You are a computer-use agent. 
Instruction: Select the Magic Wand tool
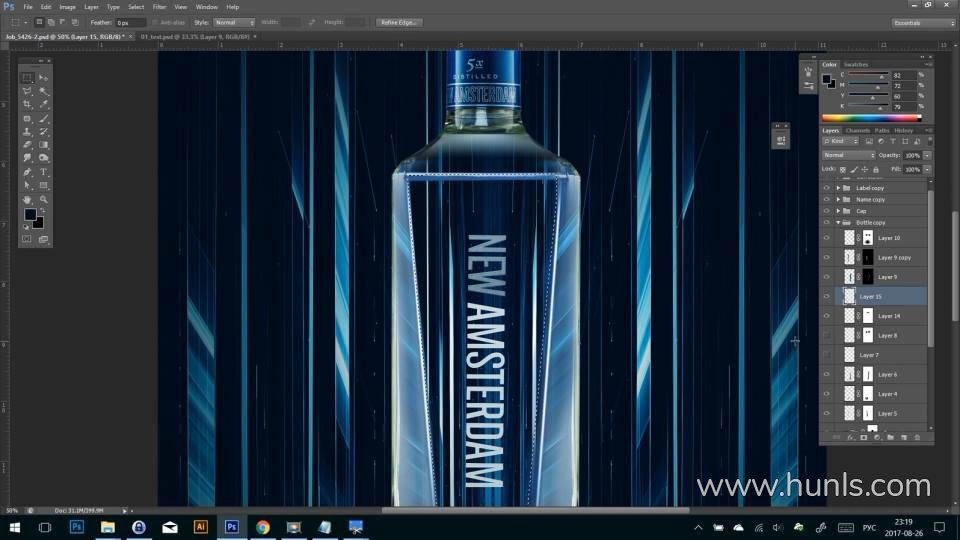click(43, 92)
